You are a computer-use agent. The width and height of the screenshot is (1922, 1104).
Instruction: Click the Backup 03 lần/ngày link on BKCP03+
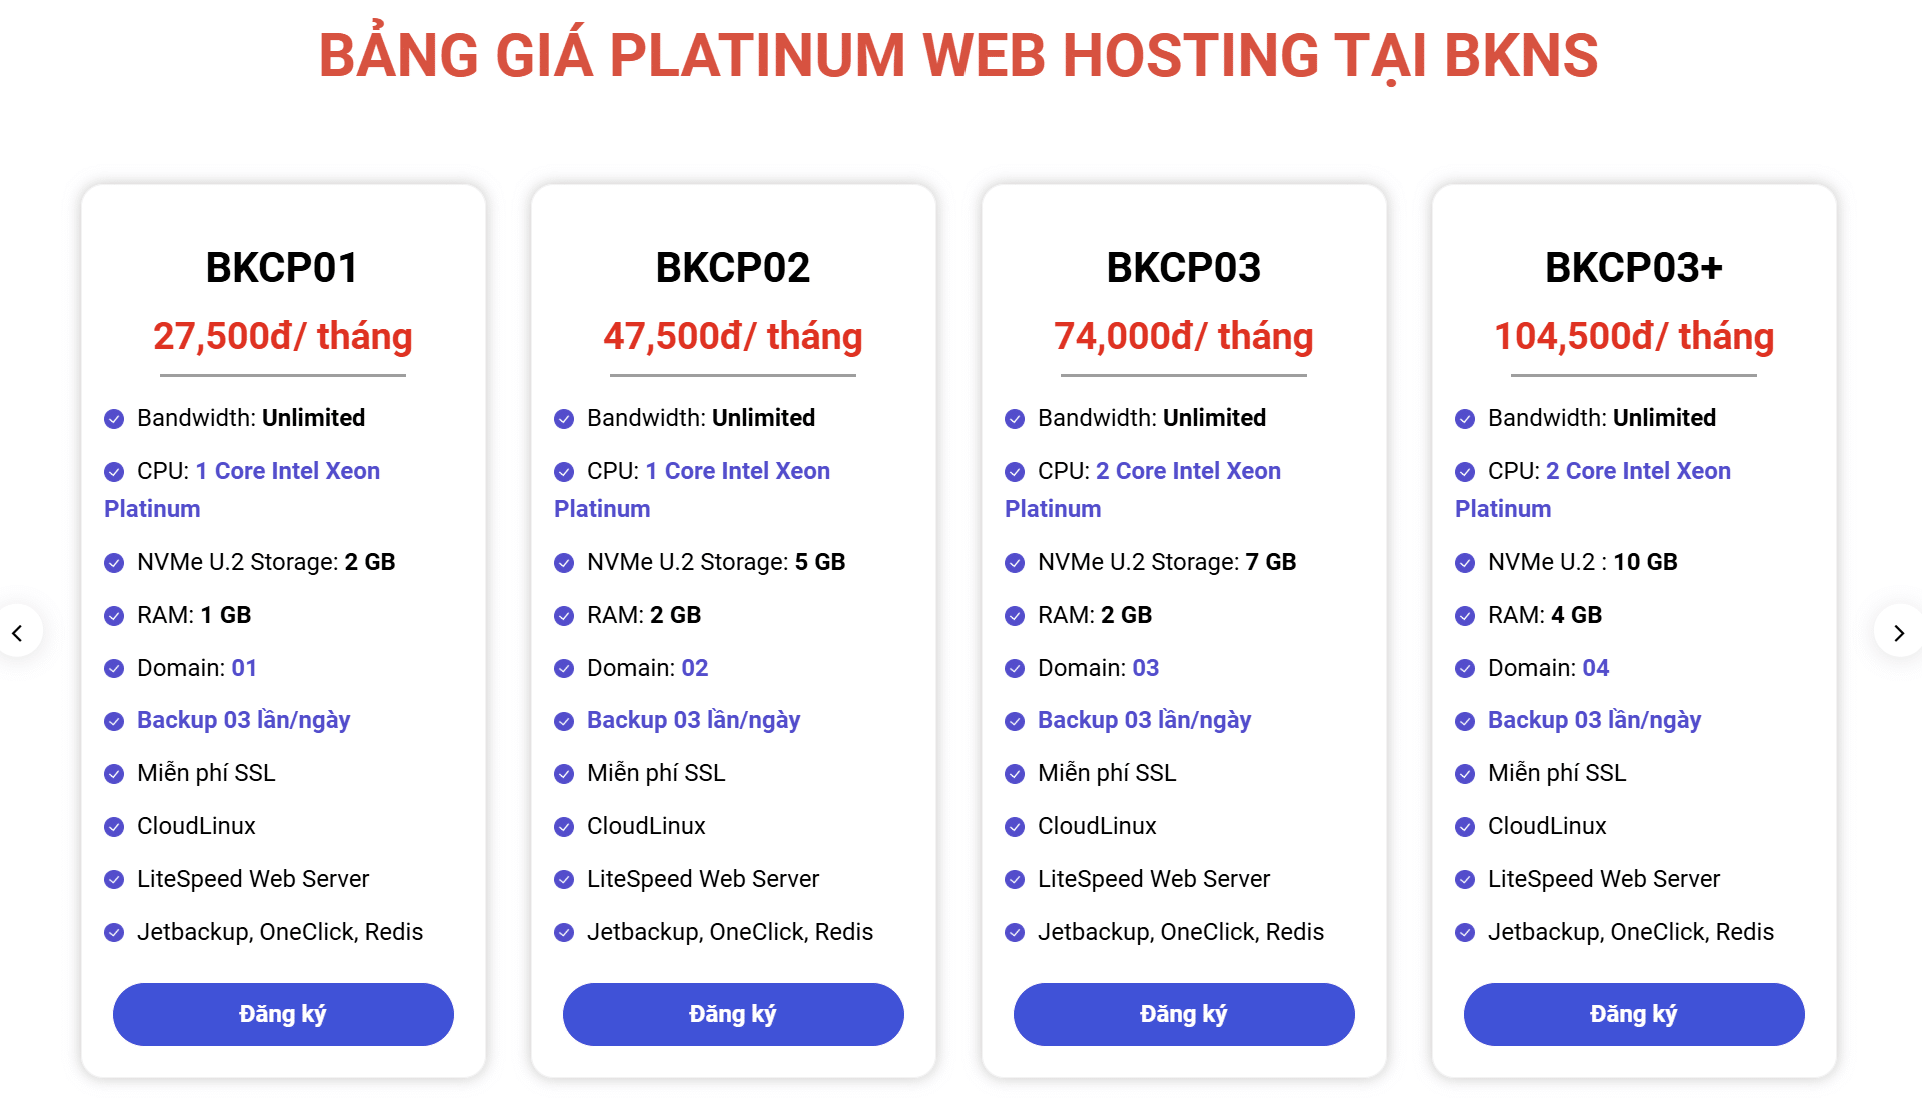(x=1594, y=720)
